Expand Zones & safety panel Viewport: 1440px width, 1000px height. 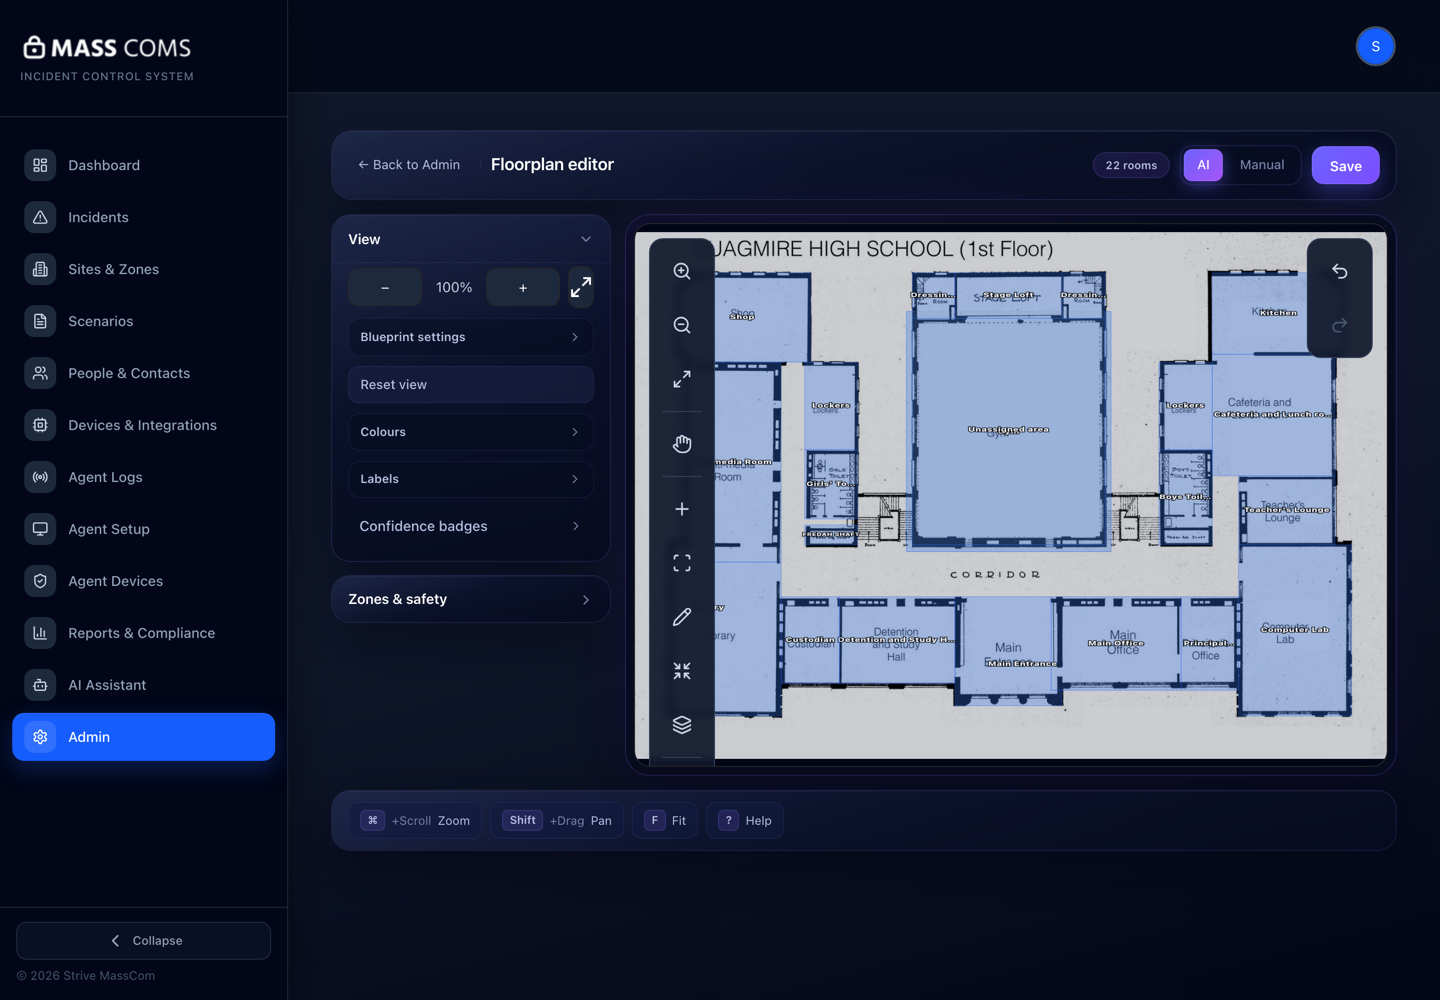tap(471, 599)
